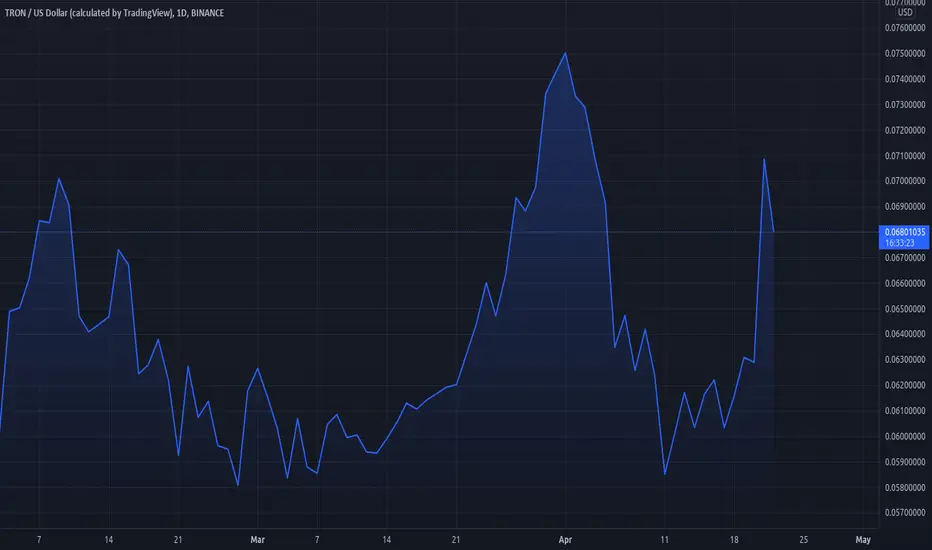Click the 0.06000000 price axis label

coord(905,436)
